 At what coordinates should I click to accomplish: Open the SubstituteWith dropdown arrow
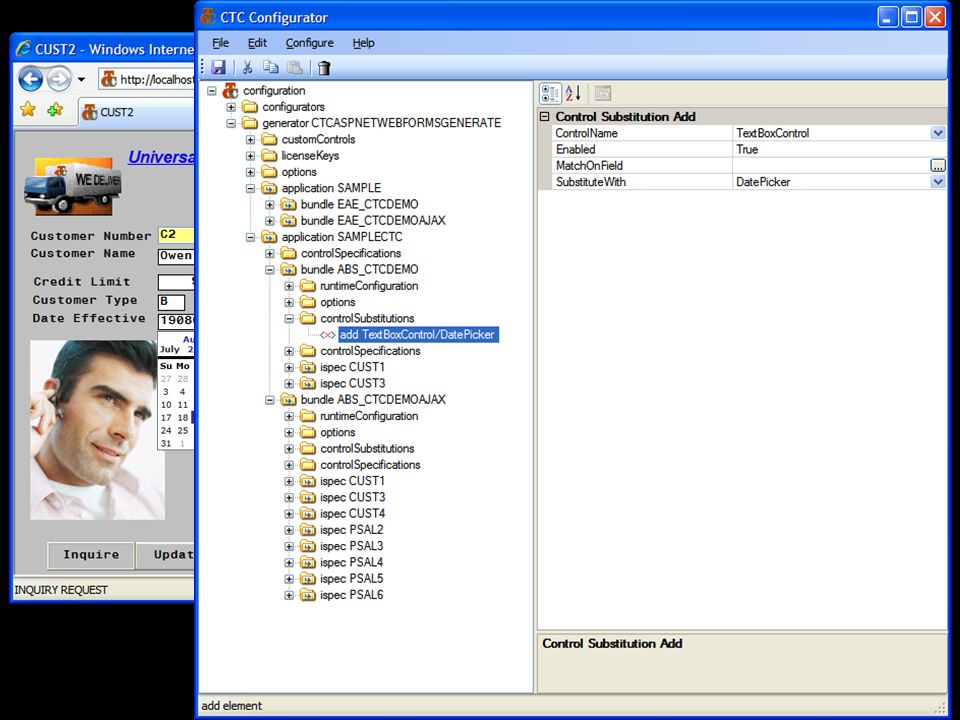click(938, 182)
